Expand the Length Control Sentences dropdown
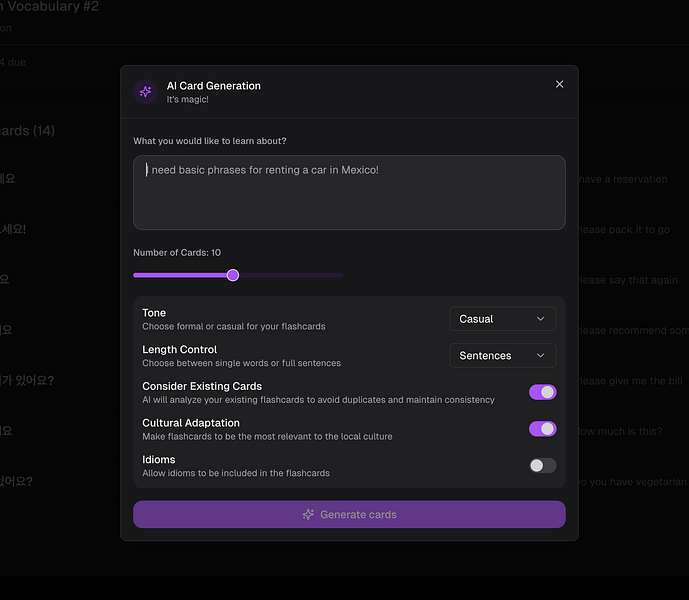 pos(502,356)
